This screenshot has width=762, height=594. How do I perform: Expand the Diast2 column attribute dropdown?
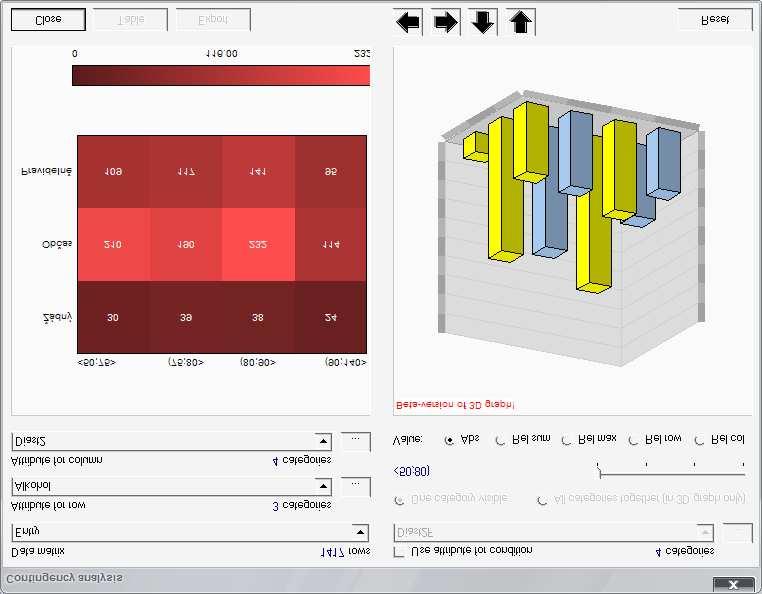pos(323,441)
